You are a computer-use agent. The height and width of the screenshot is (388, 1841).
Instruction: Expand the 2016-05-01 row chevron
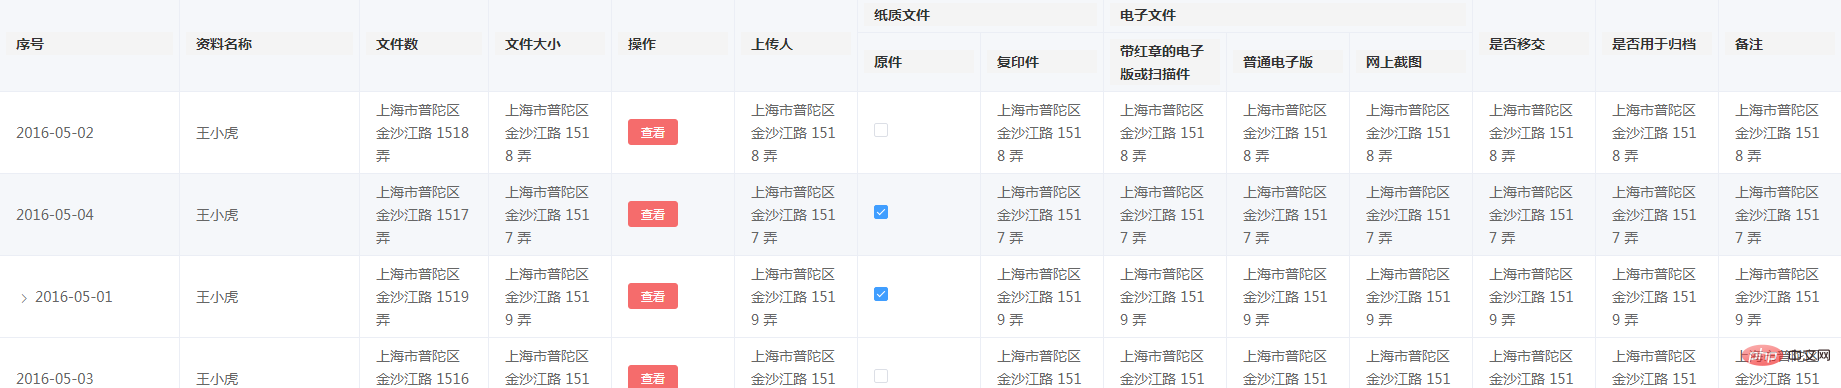tap(24, 298)
